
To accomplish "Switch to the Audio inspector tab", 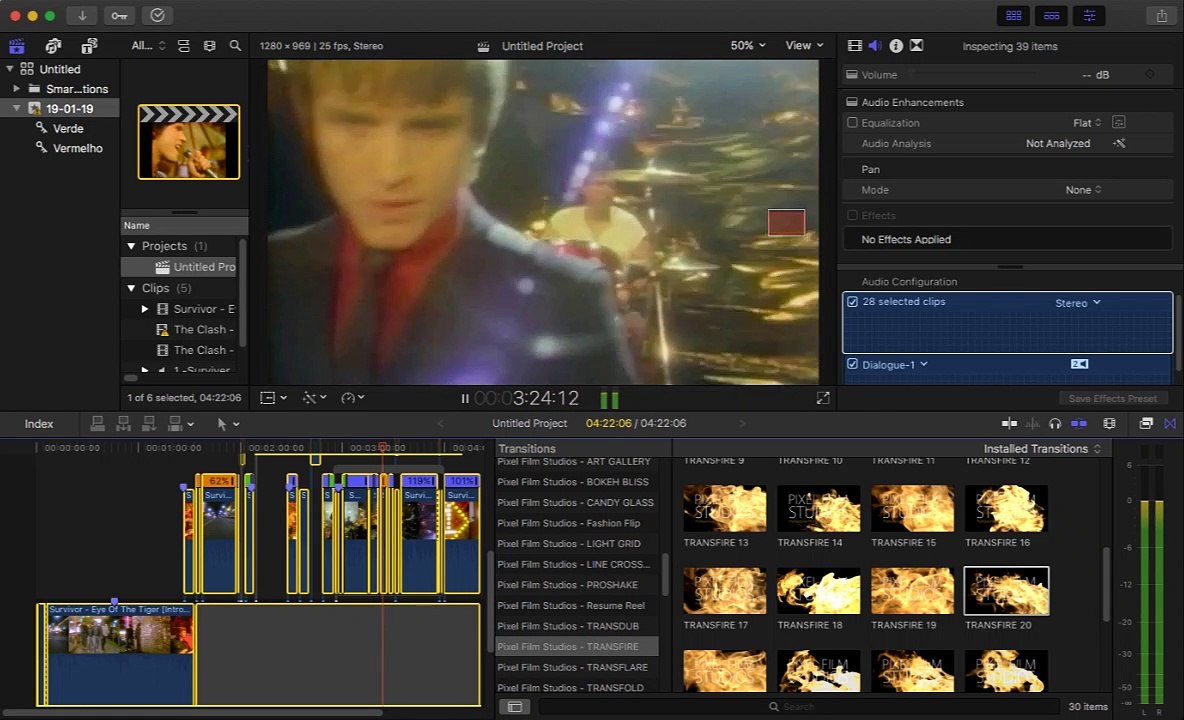I will (x=875, y=46).
